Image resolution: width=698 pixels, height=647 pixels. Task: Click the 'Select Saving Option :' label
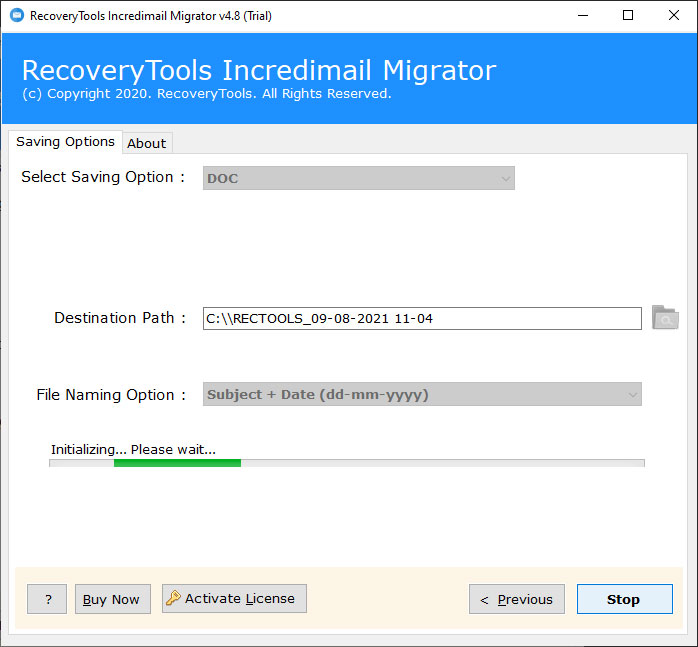click(x=103, y=177)
